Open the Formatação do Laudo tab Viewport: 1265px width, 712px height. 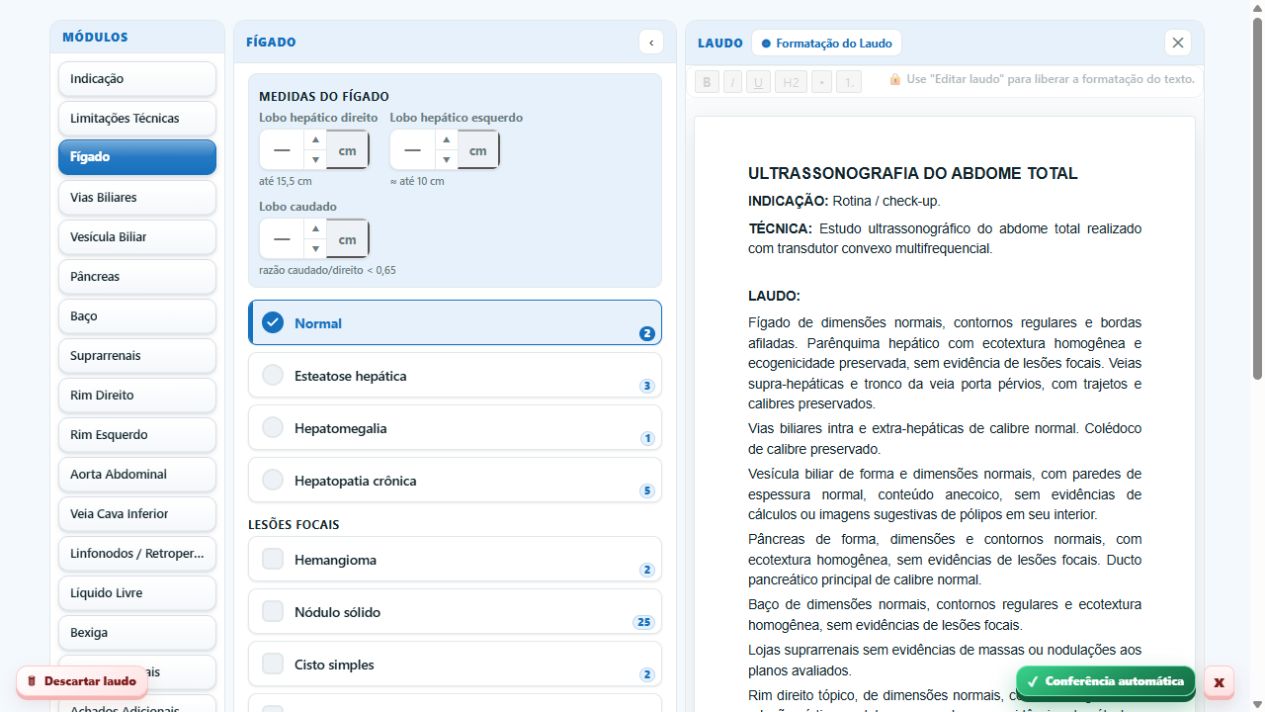point(827,43)
